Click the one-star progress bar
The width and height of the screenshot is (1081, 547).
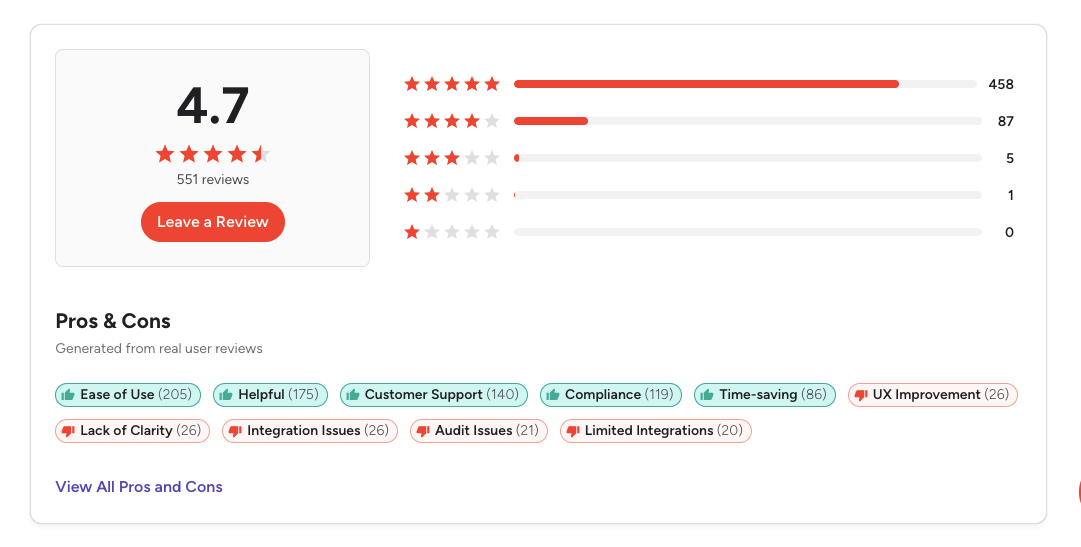(x=747, y=232)
